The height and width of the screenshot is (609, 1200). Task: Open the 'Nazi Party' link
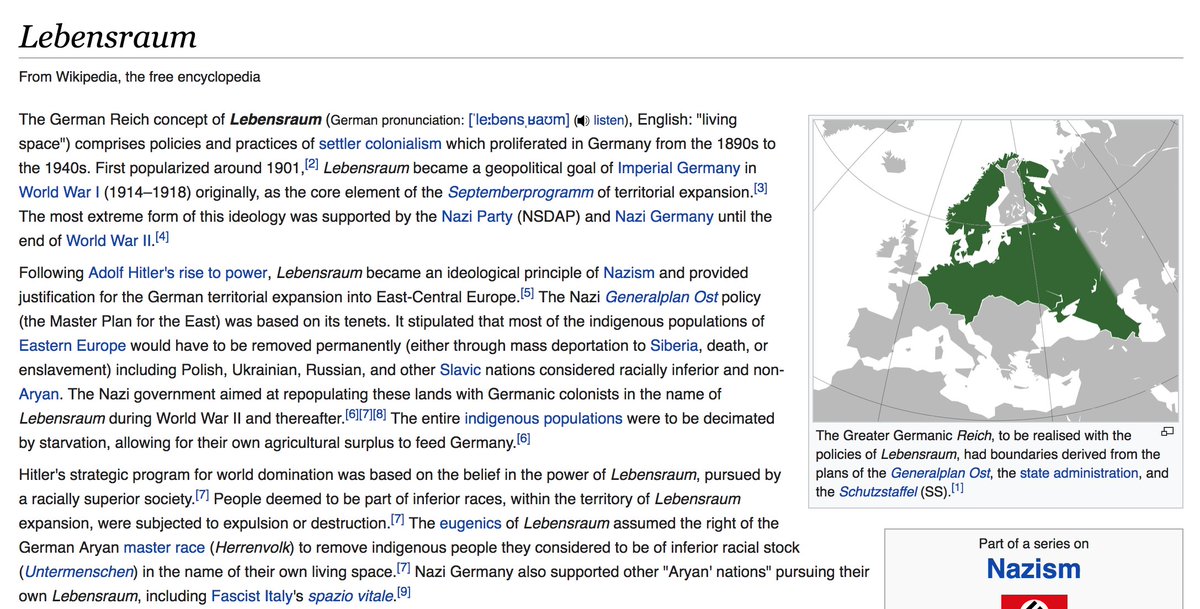[x=477, y=216]
